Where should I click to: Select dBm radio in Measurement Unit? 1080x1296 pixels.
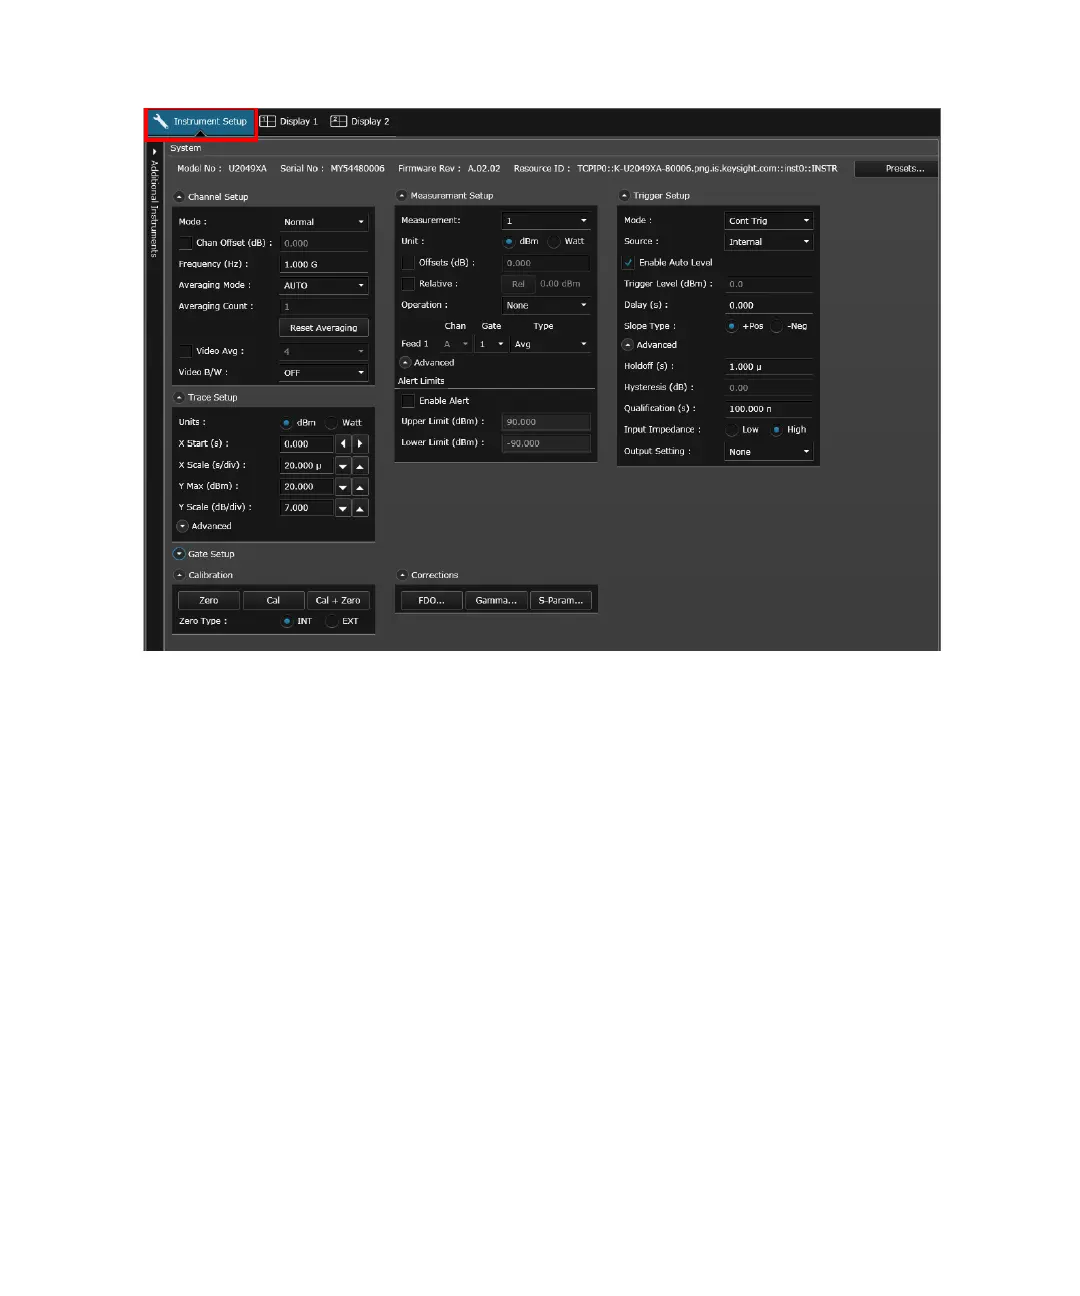509,241
